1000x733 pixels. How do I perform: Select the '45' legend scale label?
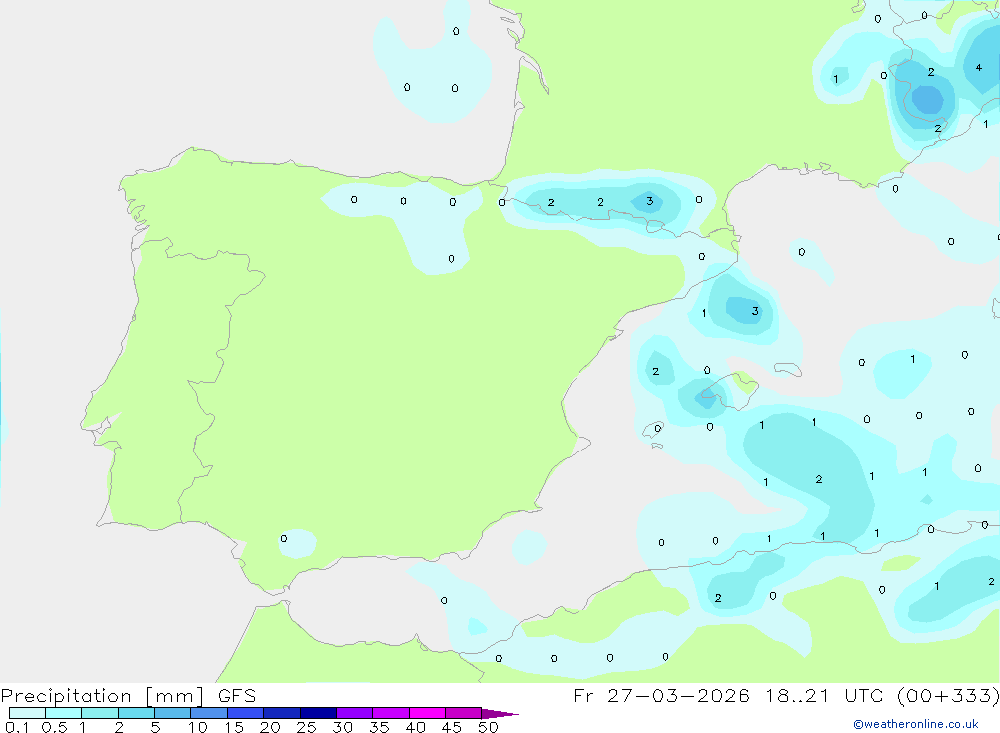(x=452, y=727)
